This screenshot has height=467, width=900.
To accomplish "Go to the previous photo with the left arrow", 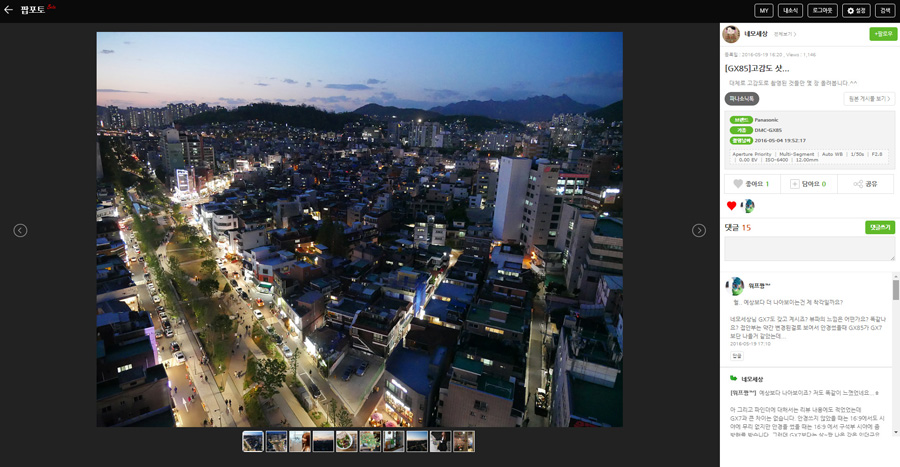I will pyautogui.click(x=20, y=230).
